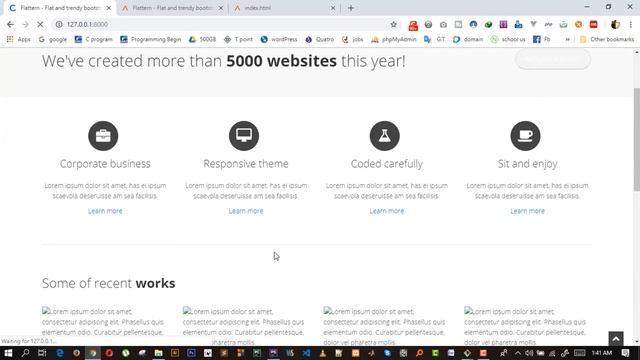Stop page loading with the X button
This screenshot has width=640, height=360.
[40, 24]
